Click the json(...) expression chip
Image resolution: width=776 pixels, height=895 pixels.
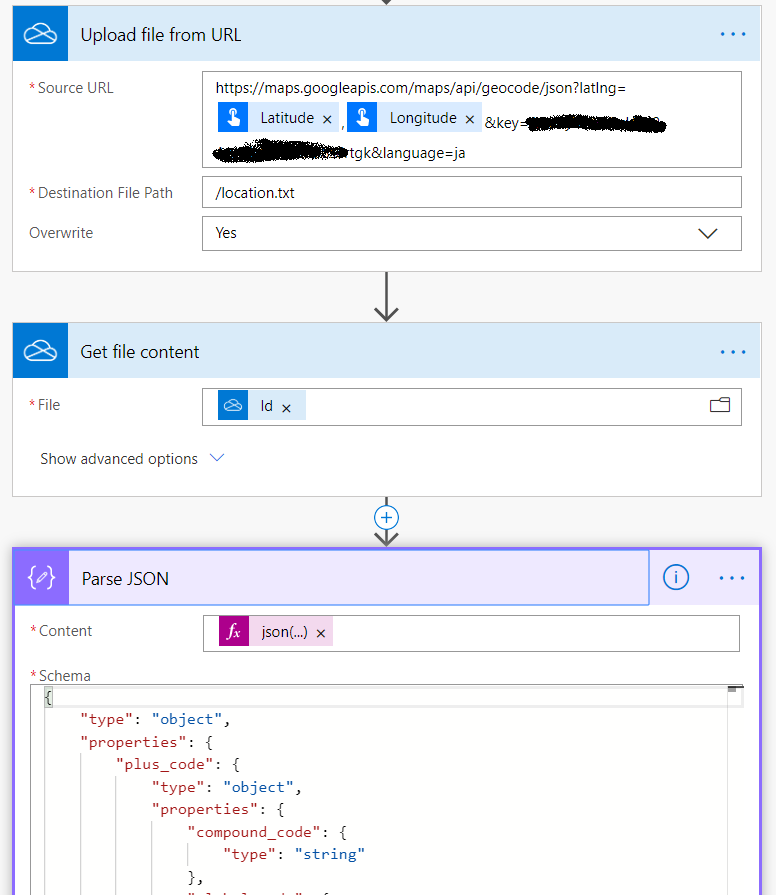tap(276, 631)
